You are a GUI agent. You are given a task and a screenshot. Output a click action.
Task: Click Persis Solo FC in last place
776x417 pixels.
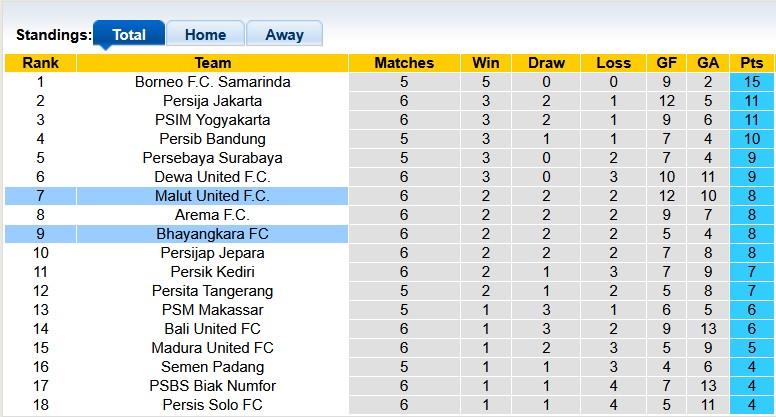[x=212, y=405]
